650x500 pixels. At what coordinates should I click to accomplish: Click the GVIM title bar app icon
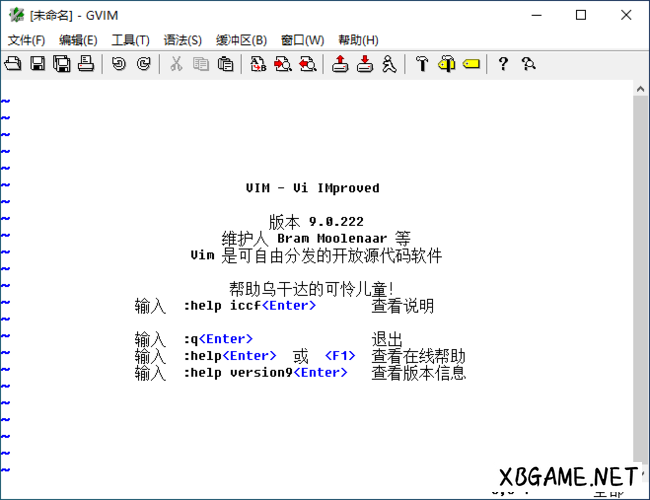(x=17, y=15)
